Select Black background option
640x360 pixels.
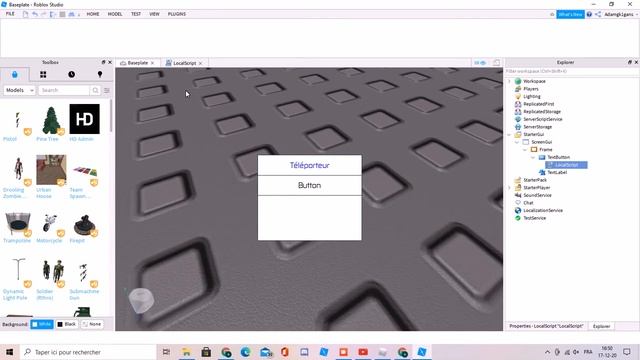point(67,324)
